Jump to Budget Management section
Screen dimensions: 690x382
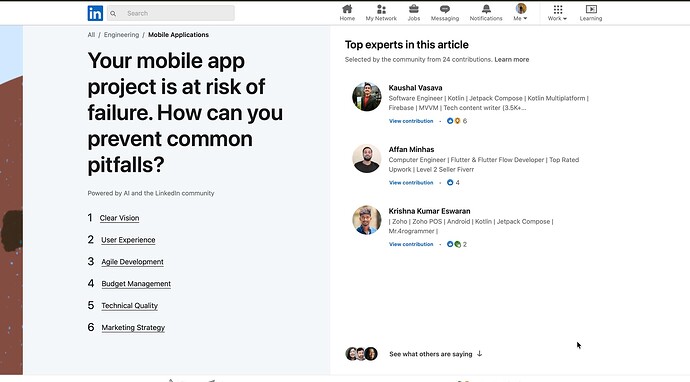136,284
